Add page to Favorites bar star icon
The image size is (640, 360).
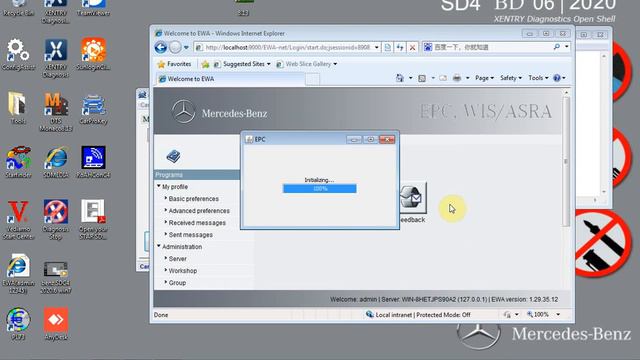[x=205, y=64]
